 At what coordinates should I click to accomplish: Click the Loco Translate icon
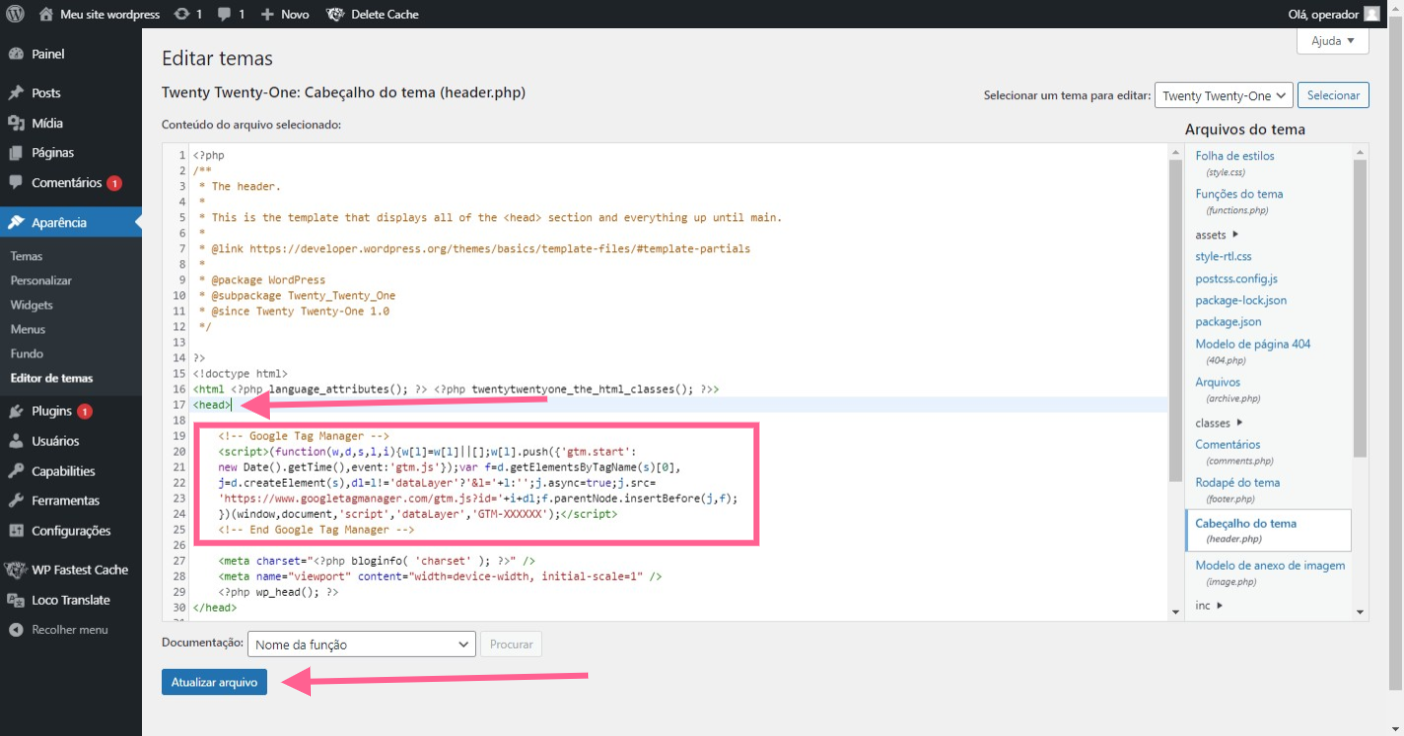pos(15,600)
